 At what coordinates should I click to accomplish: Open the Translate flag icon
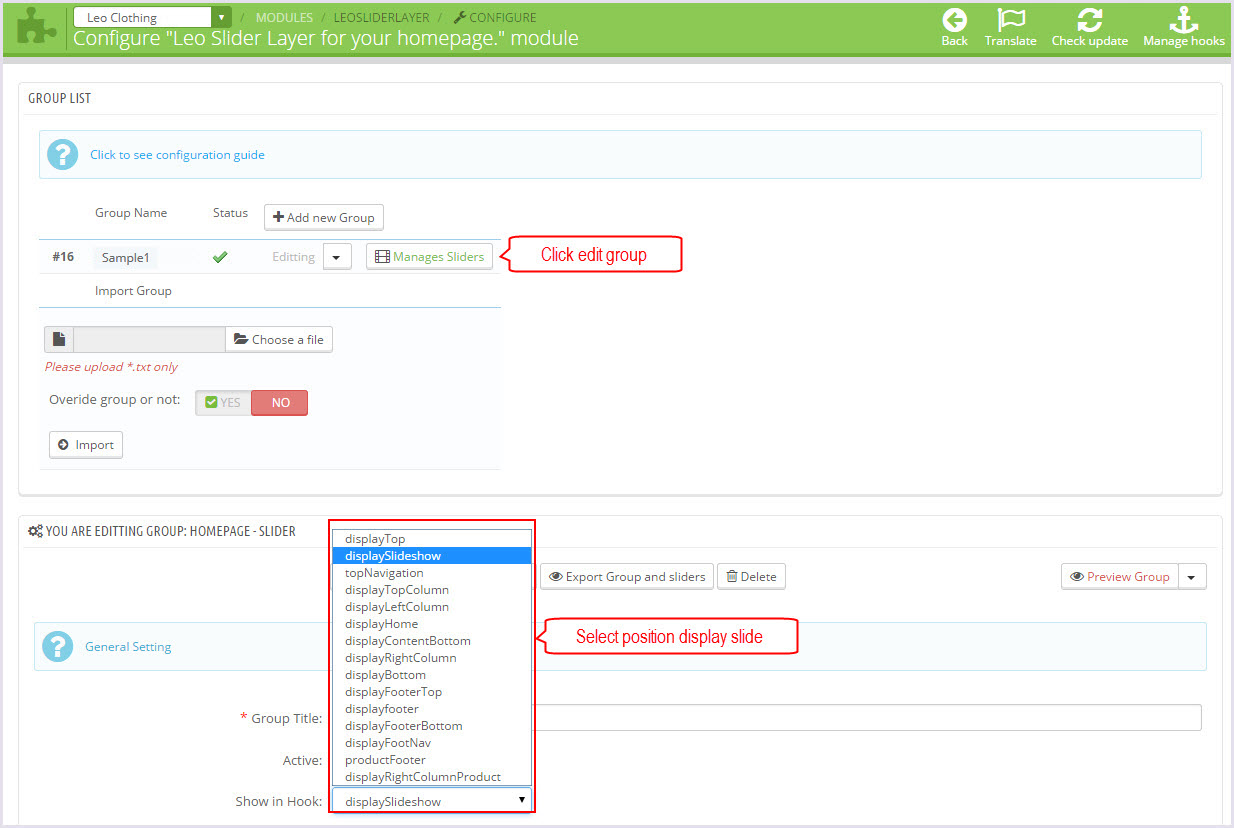point(1011,20)
